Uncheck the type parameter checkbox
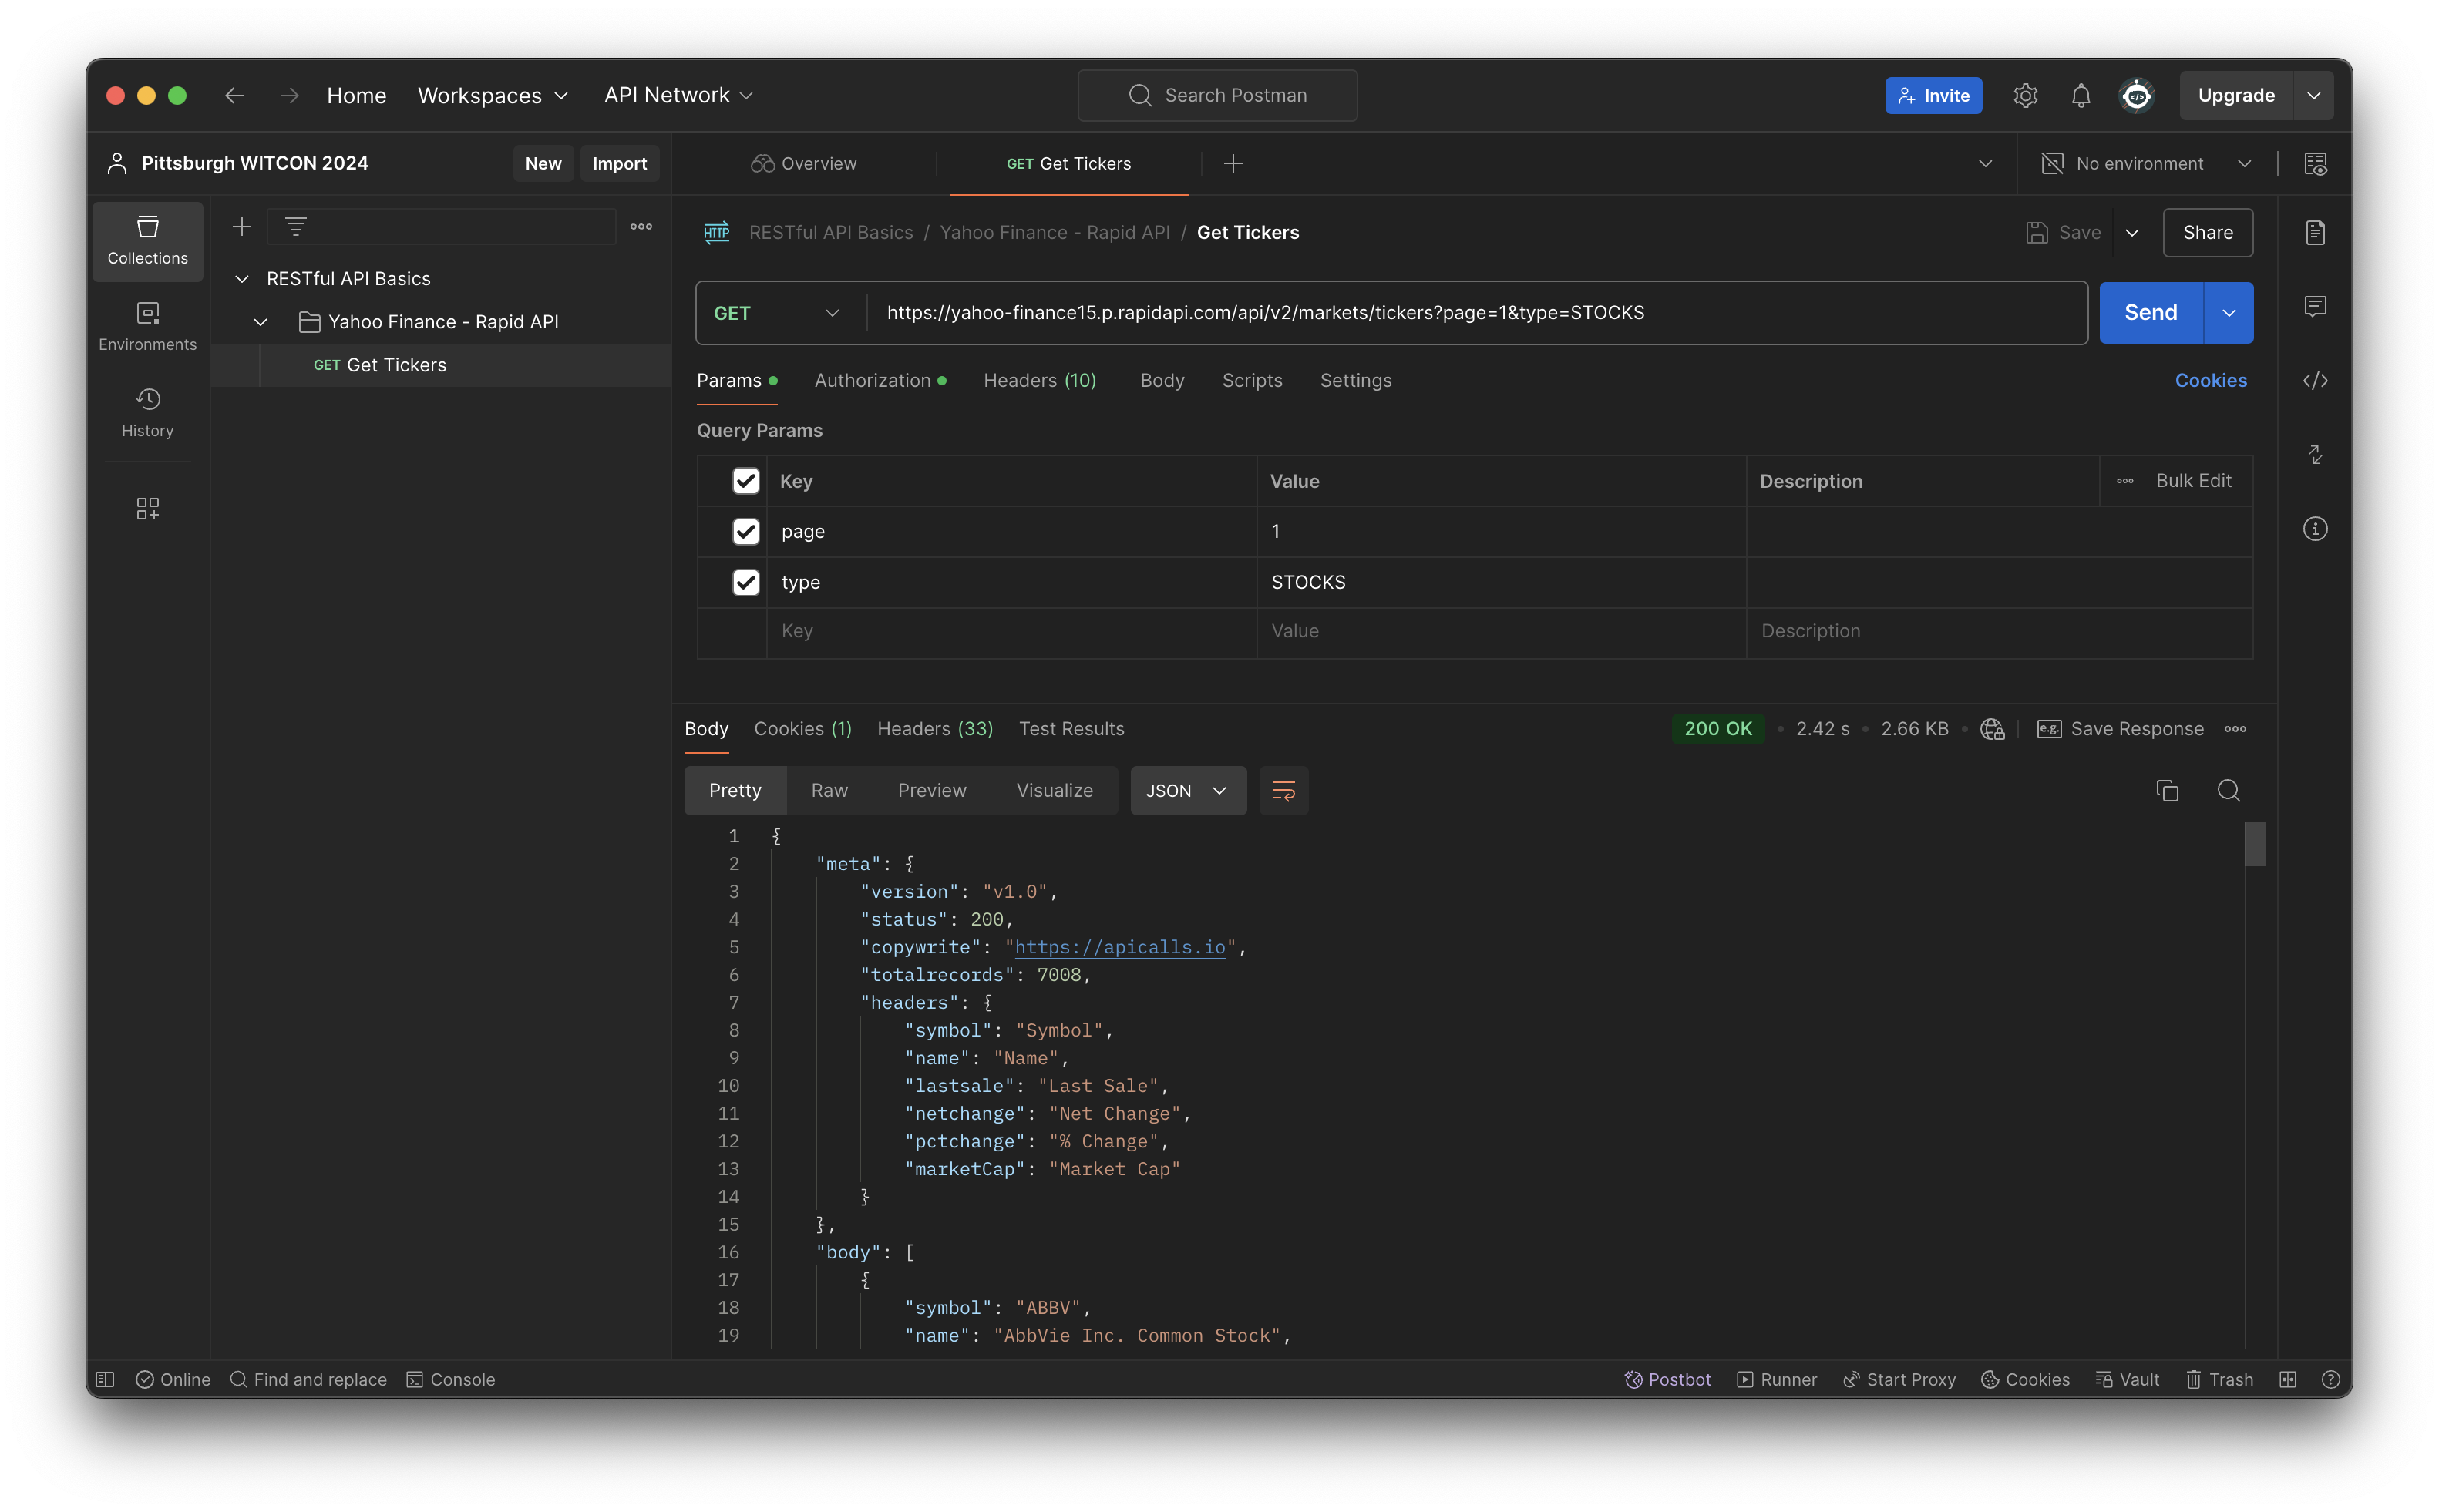Screen dimensions: 2439x1512 745,582
